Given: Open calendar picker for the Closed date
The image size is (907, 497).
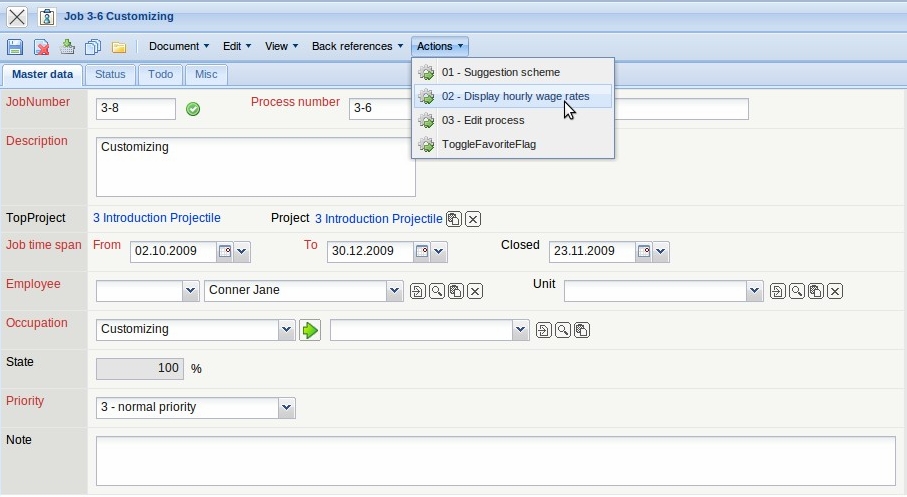Looking at the screenshot, I should [x=644, y=252].
